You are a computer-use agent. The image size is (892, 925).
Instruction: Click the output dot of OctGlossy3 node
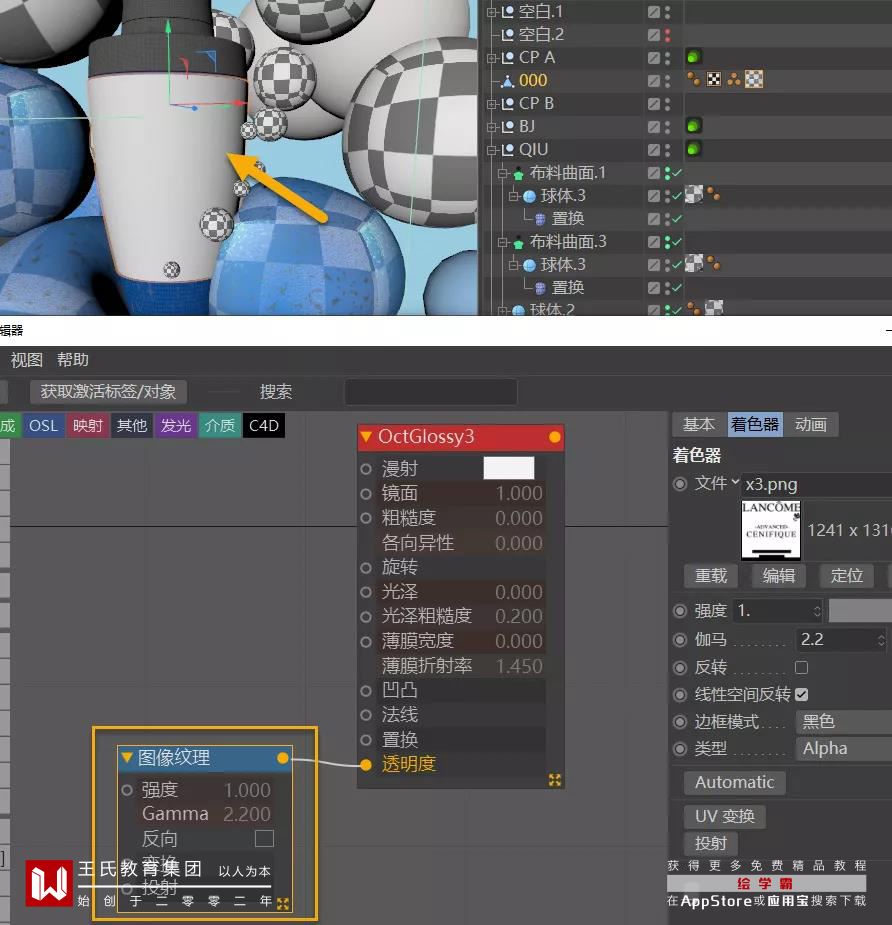pos(555,437)
